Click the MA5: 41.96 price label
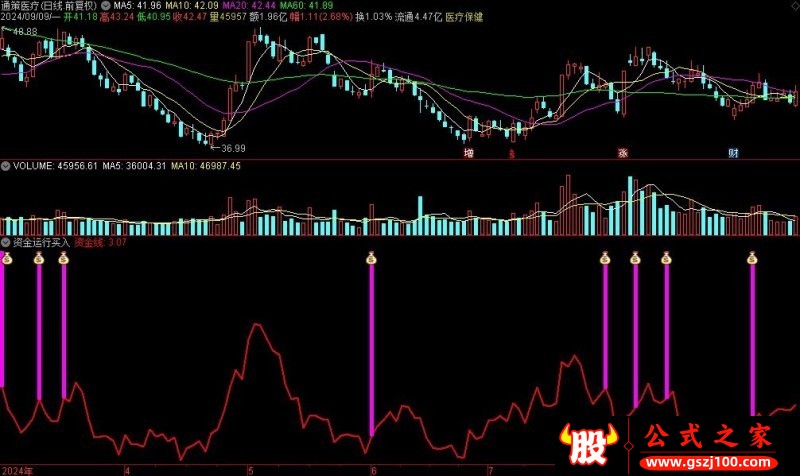Viewport: 800px width, 476px height. click(x=137, y=6)
